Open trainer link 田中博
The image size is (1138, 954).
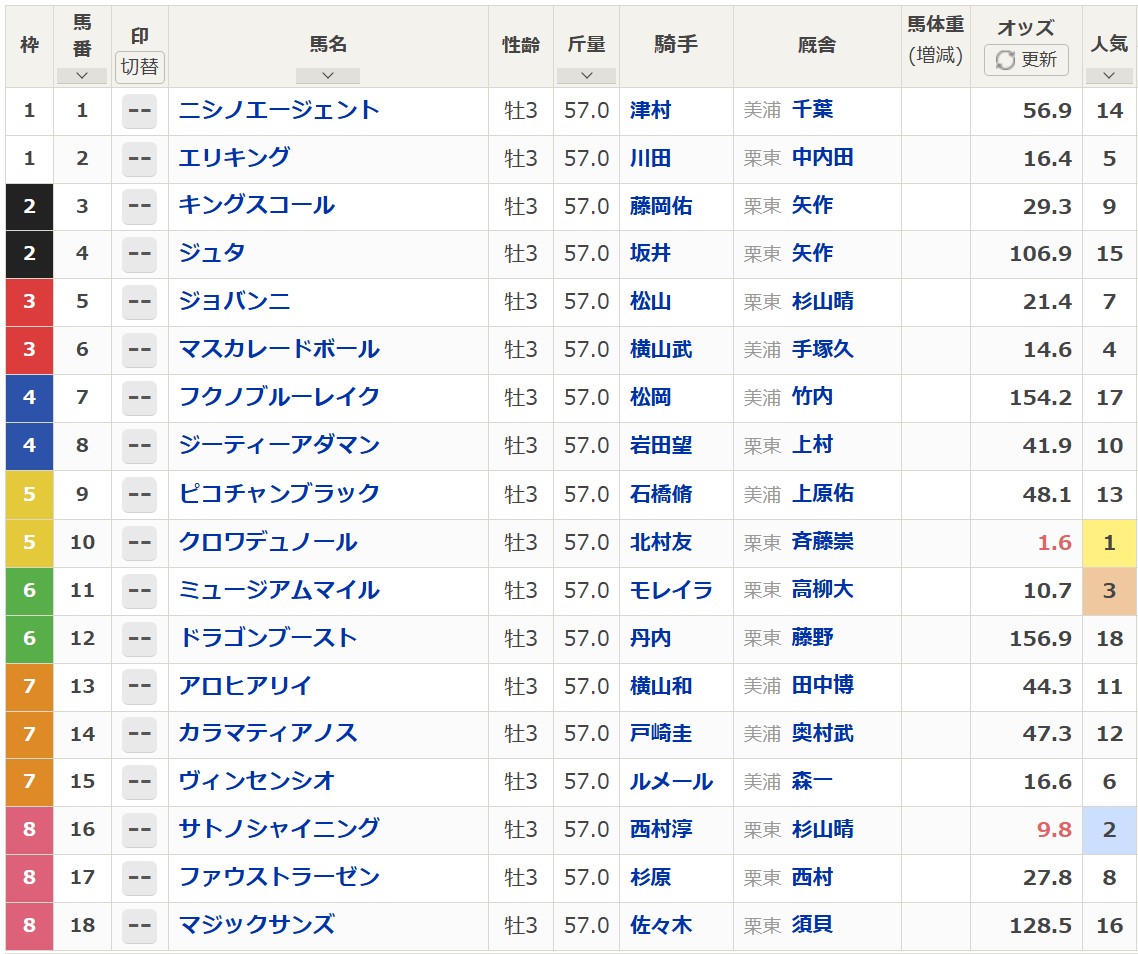tap(822, 685)
